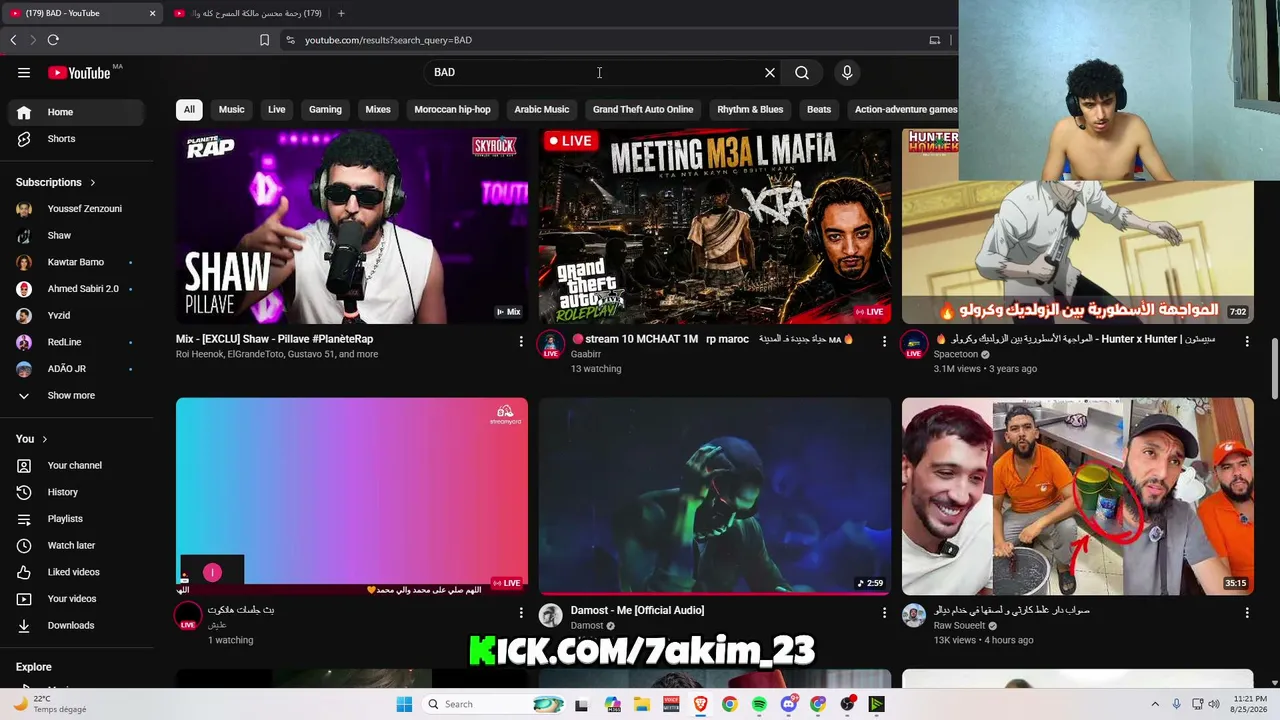Open Your videos
The image size is (1280, 720).
[x=77, y=599]
